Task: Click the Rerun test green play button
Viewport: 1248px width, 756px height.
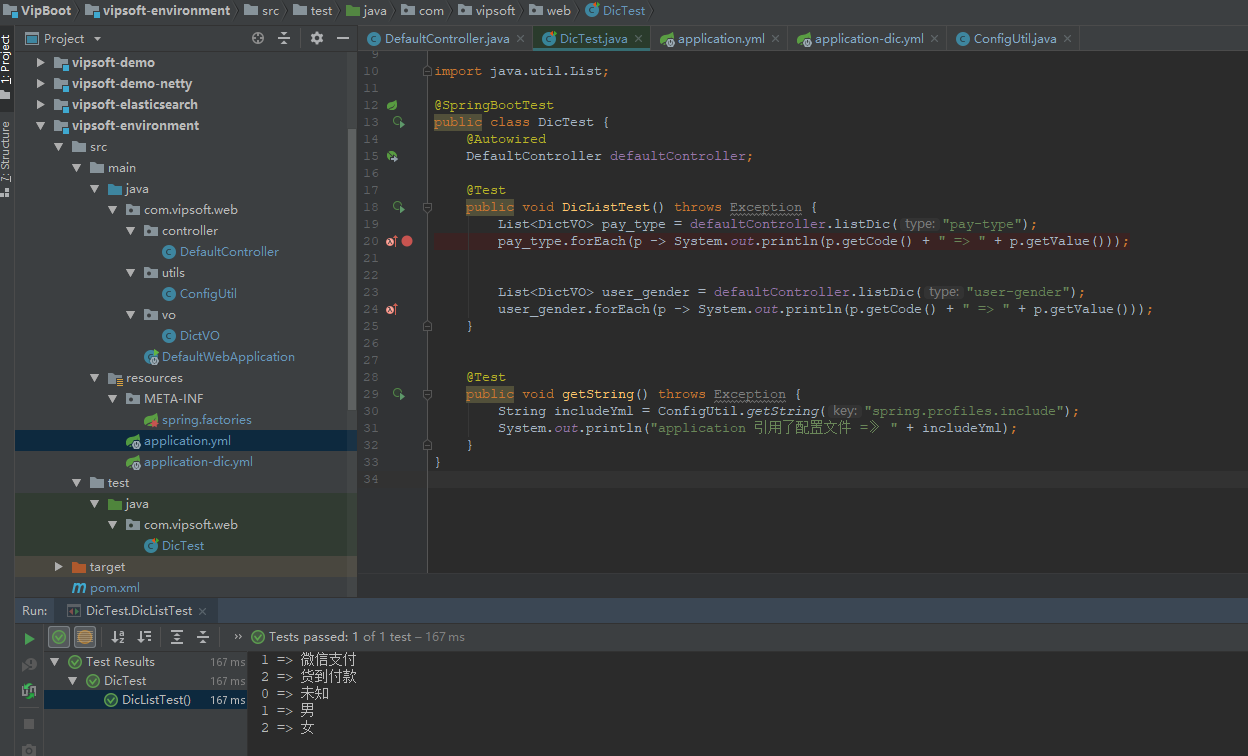Action: [29, 637]
